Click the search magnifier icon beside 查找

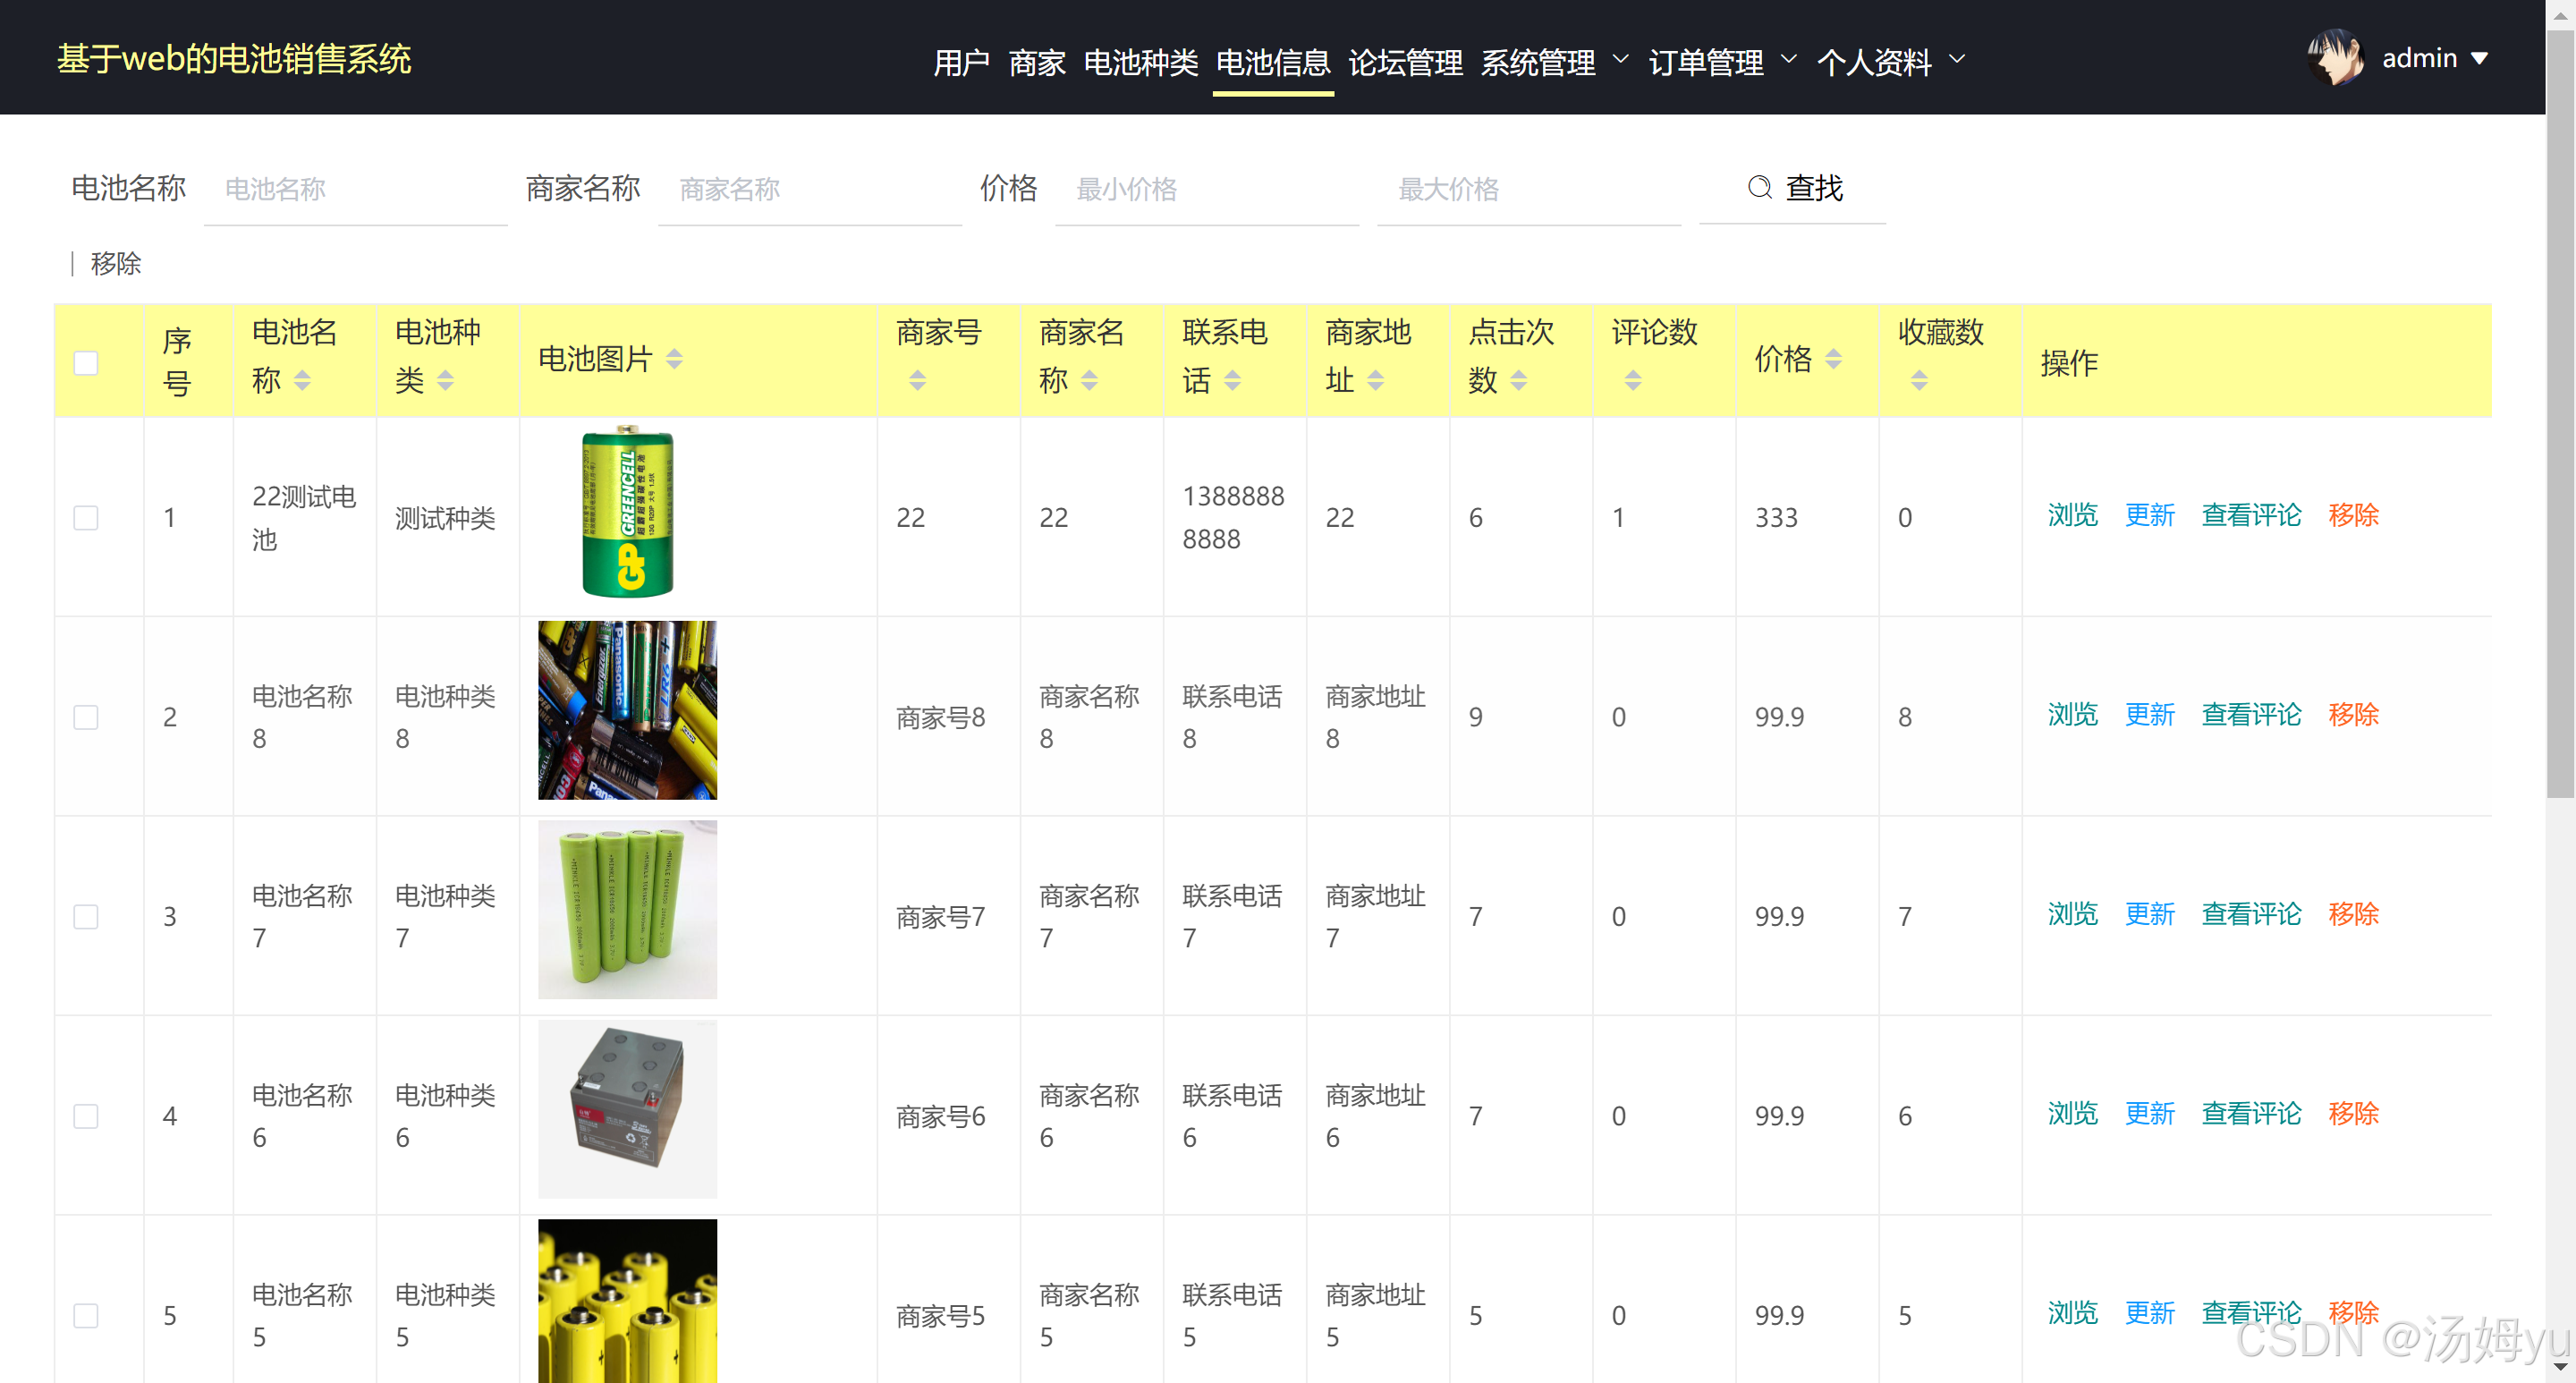tap(1759, 187)
